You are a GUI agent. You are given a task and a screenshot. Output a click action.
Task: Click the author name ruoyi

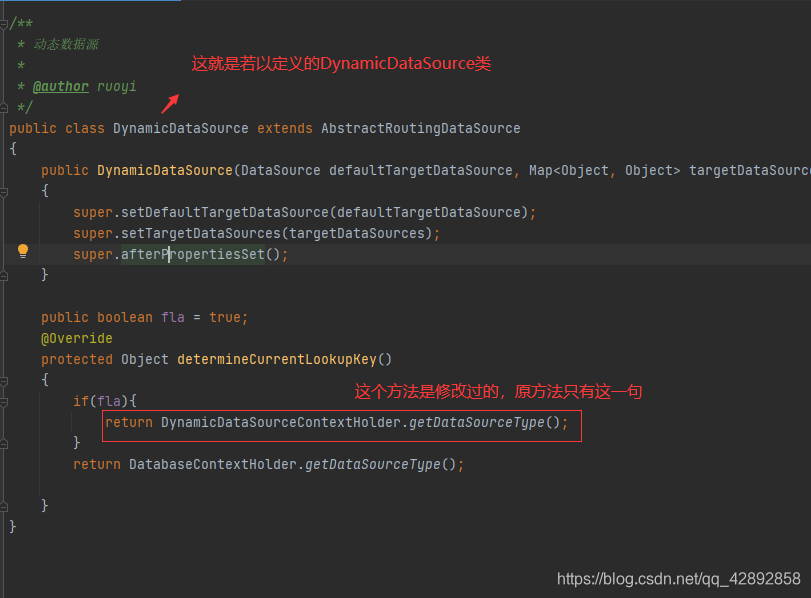(117, 86)
